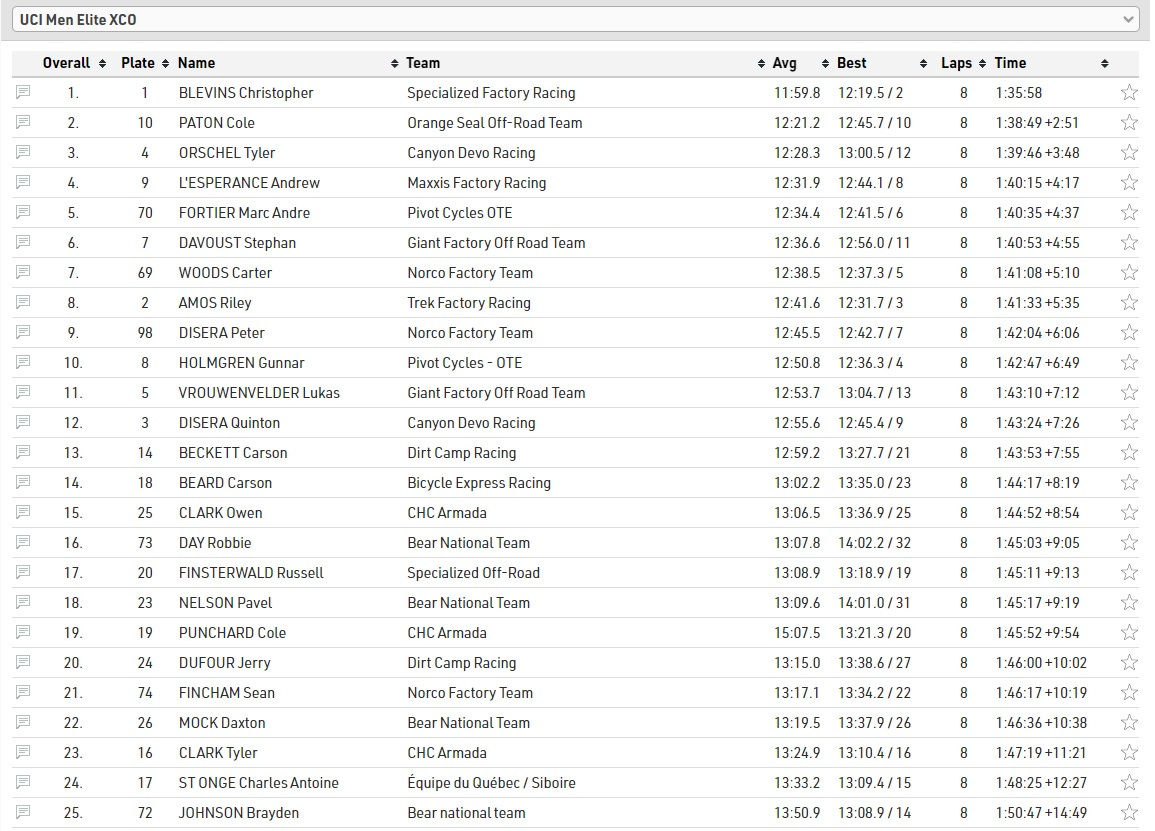Open comment icon for BEARD Carson
Screen dimensions: 1155x831
pos(24,483)
